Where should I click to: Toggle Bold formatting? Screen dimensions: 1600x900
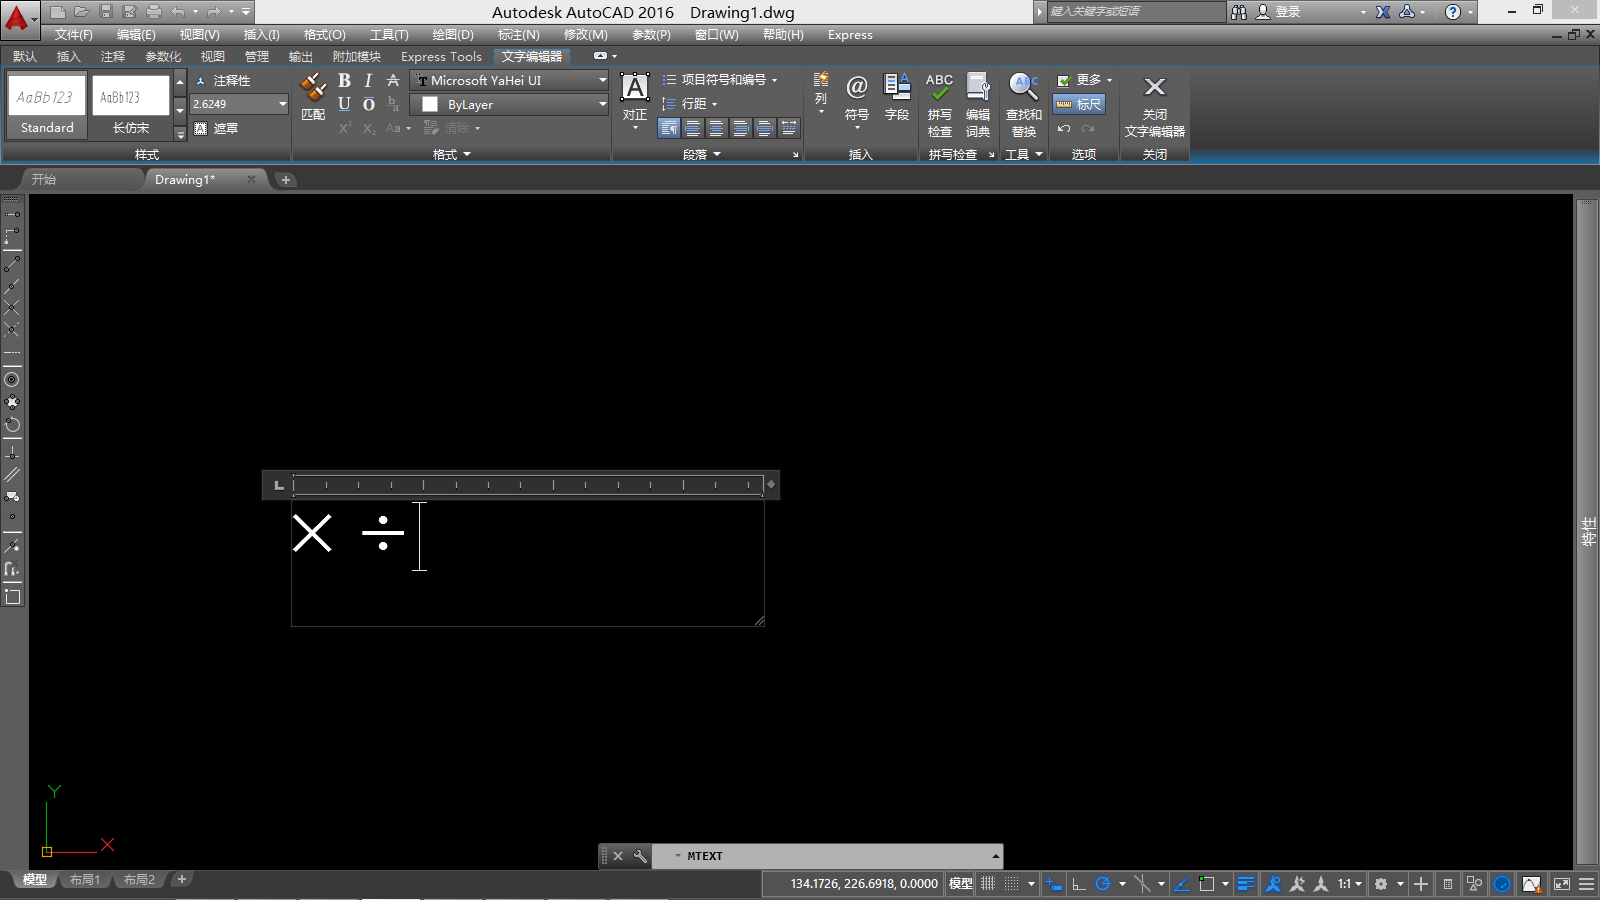344,80
